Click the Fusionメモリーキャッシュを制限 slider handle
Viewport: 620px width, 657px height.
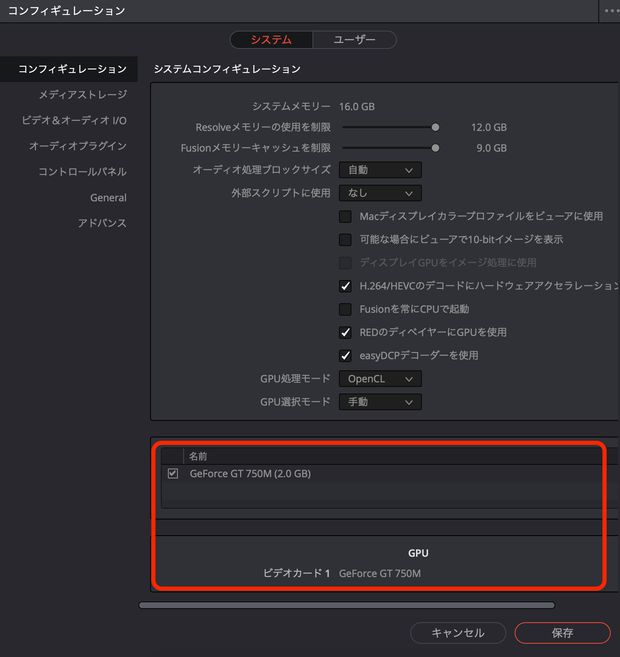435,148
